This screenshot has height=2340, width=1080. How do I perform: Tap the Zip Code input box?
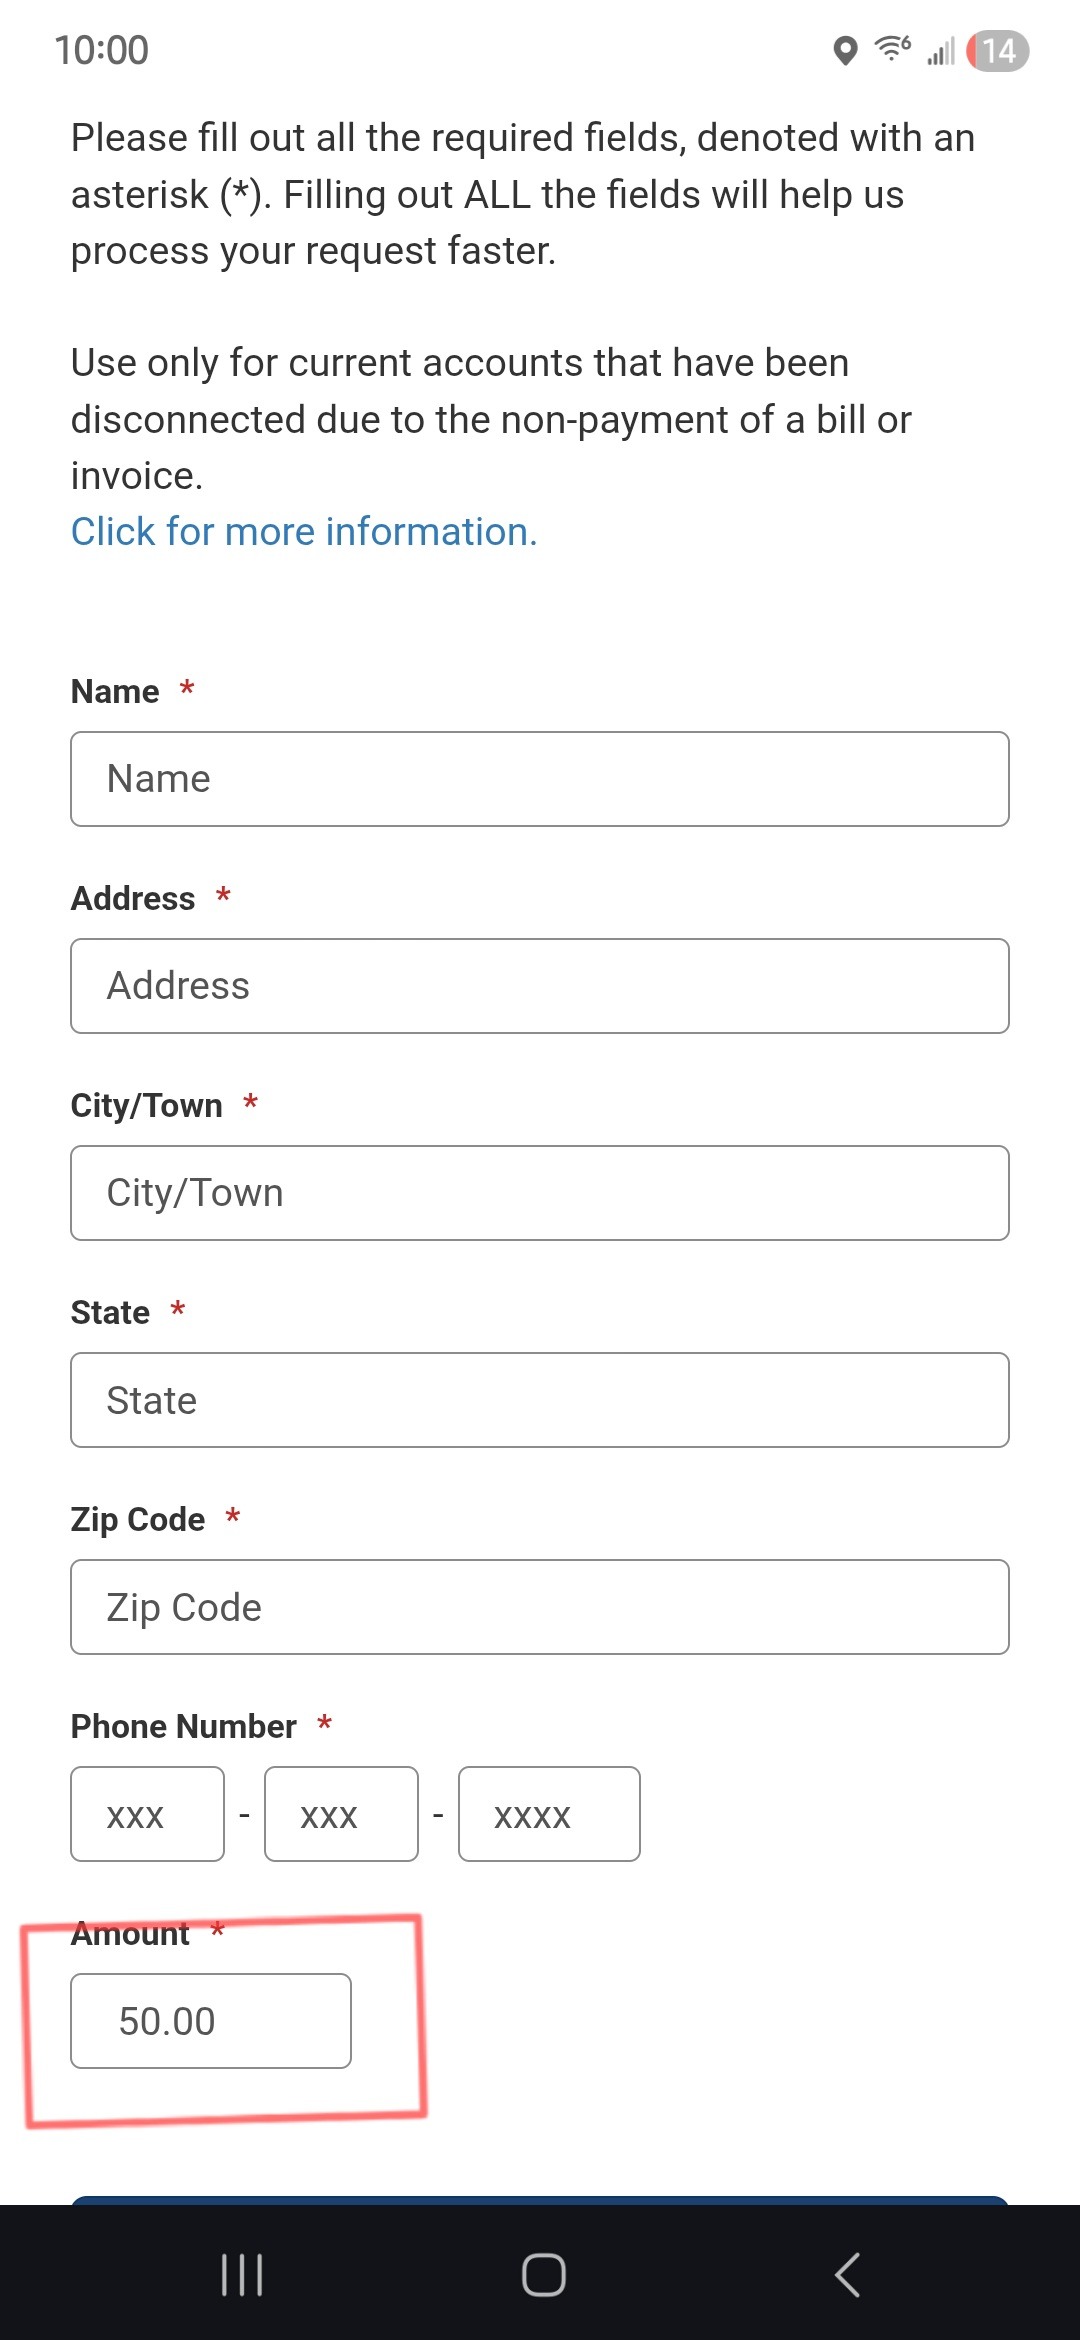tap(540, 1607)
